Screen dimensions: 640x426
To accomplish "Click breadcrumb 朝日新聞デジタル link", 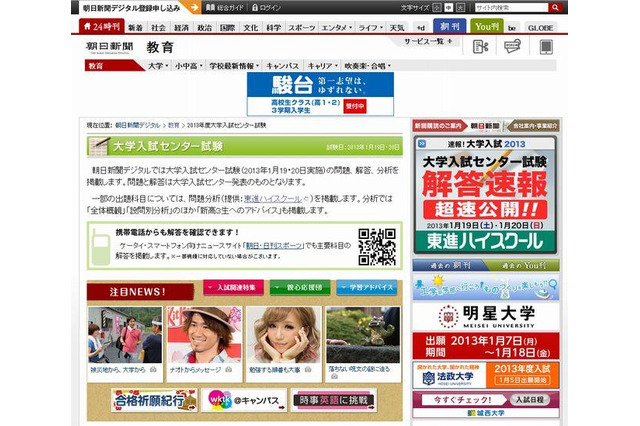I will coord(138,125).
